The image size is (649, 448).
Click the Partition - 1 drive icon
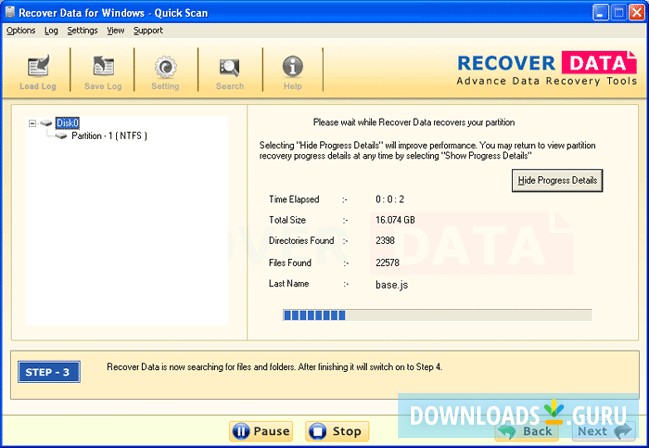[61, 136]
